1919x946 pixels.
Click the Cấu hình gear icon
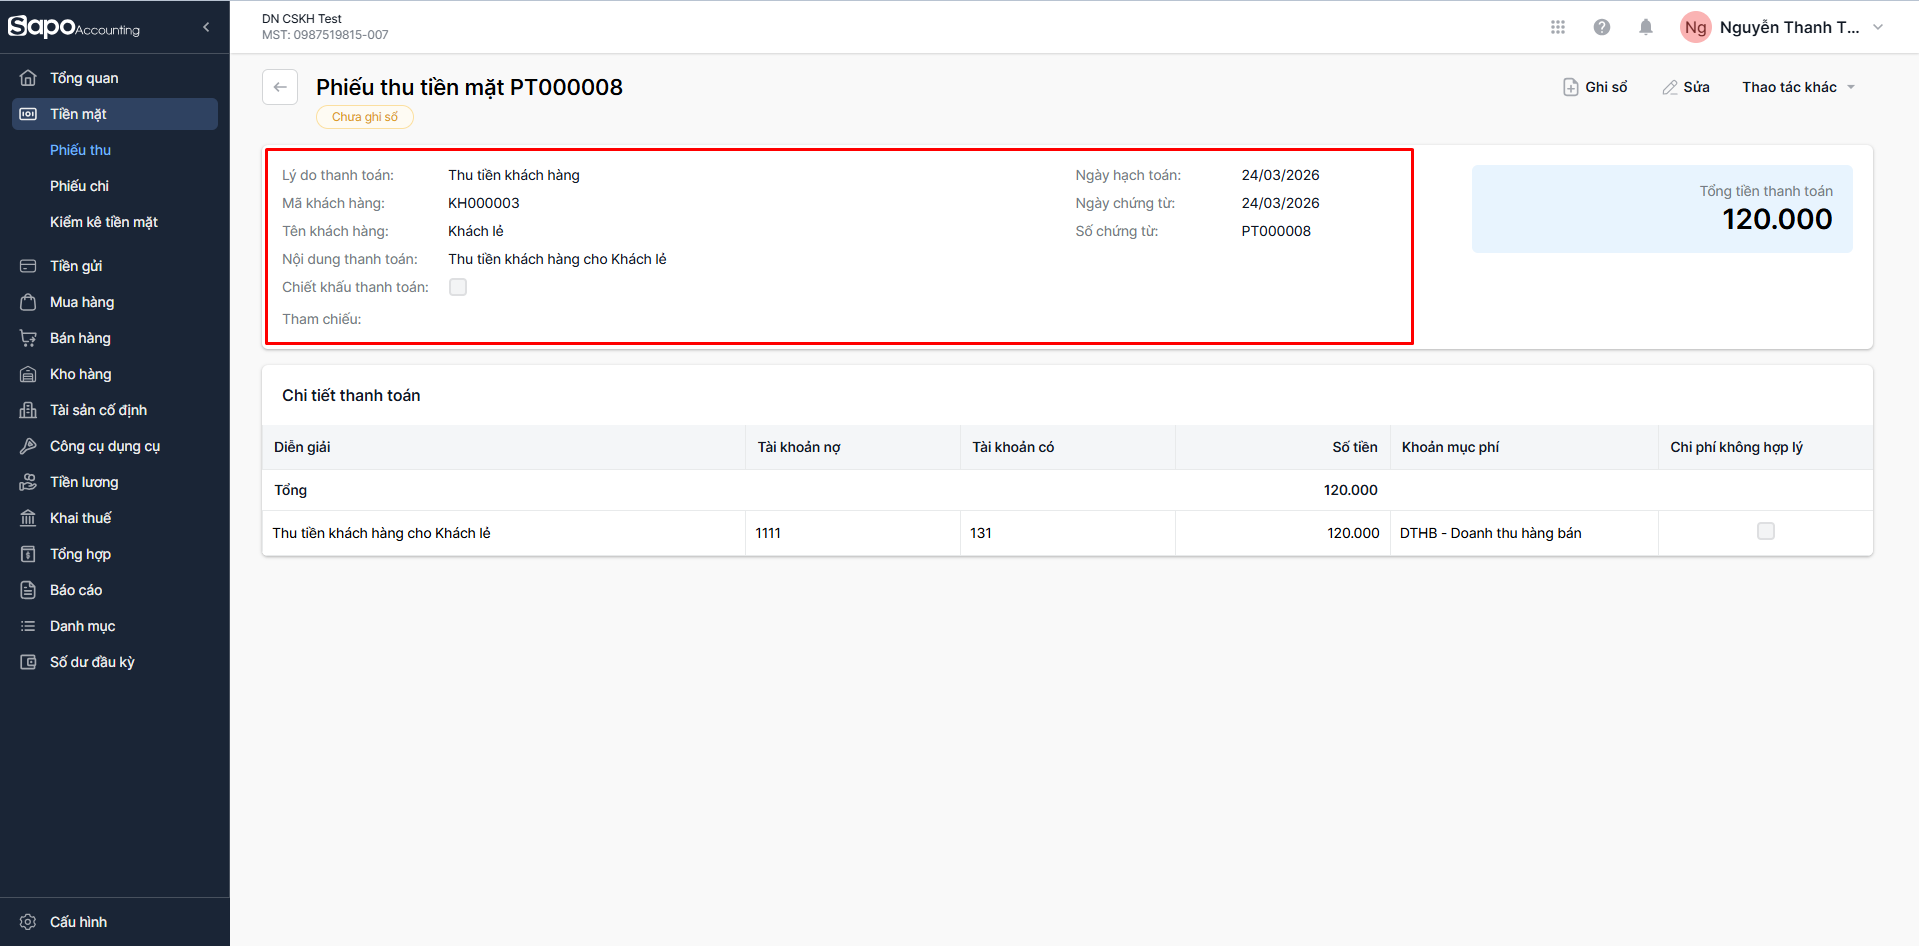point(28,922)
